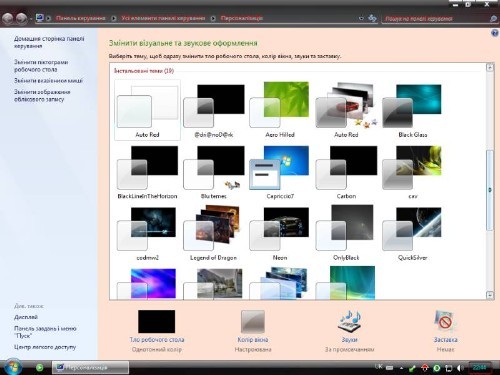Open the network tray icon
The width and height of the screenshot is (500, 375).
449,368
